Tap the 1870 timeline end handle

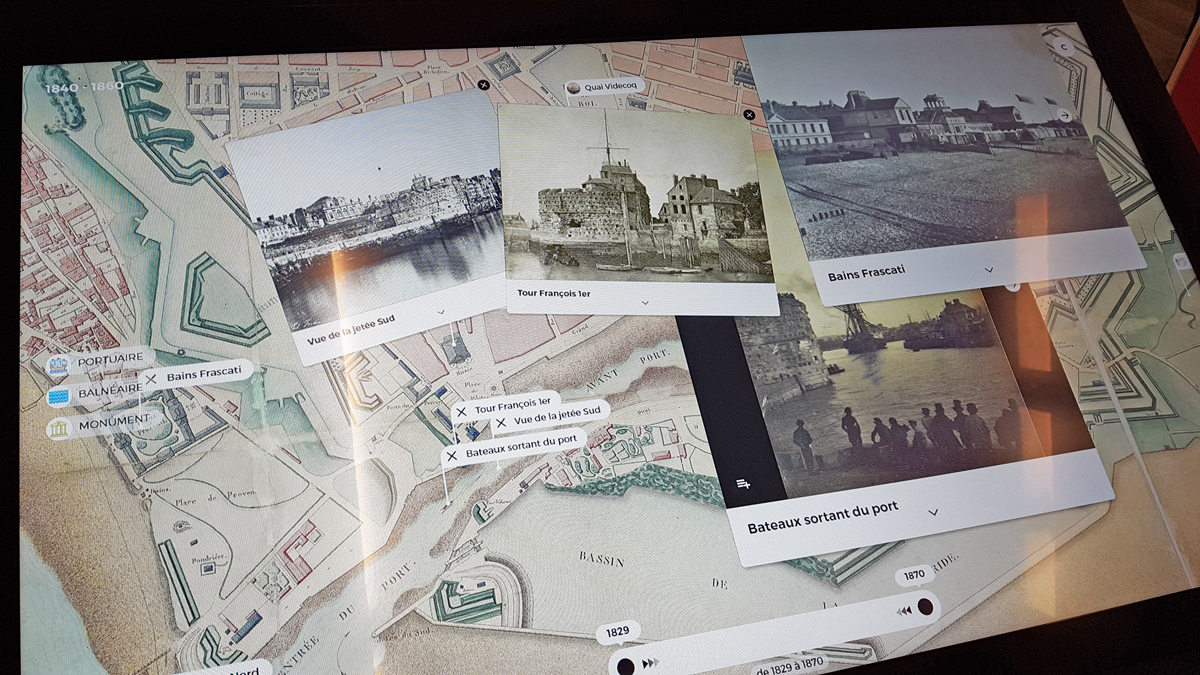point(926,607)
